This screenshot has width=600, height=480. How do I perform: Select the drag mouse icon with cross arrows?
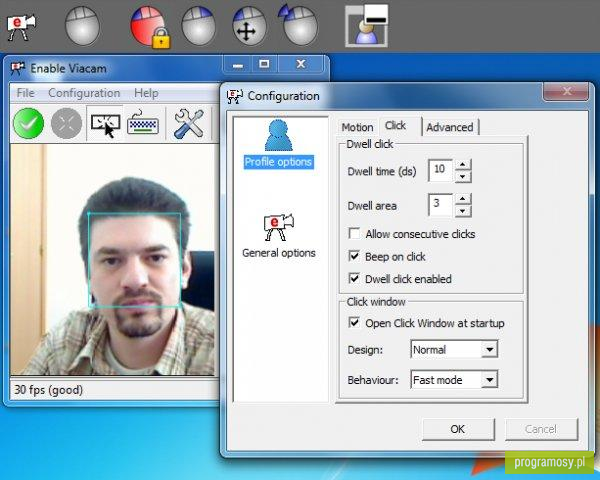pos(249,26)
